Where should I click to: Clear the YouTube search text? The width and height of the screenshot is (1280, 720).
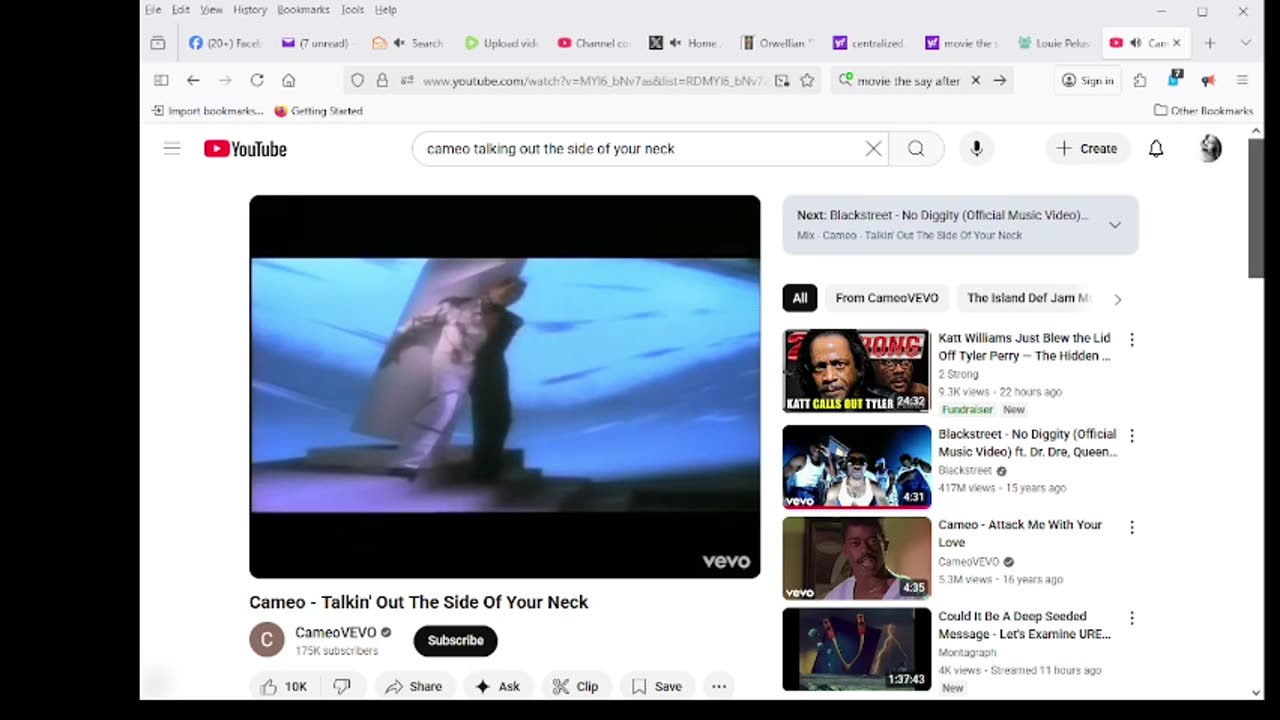coord(873,148)
